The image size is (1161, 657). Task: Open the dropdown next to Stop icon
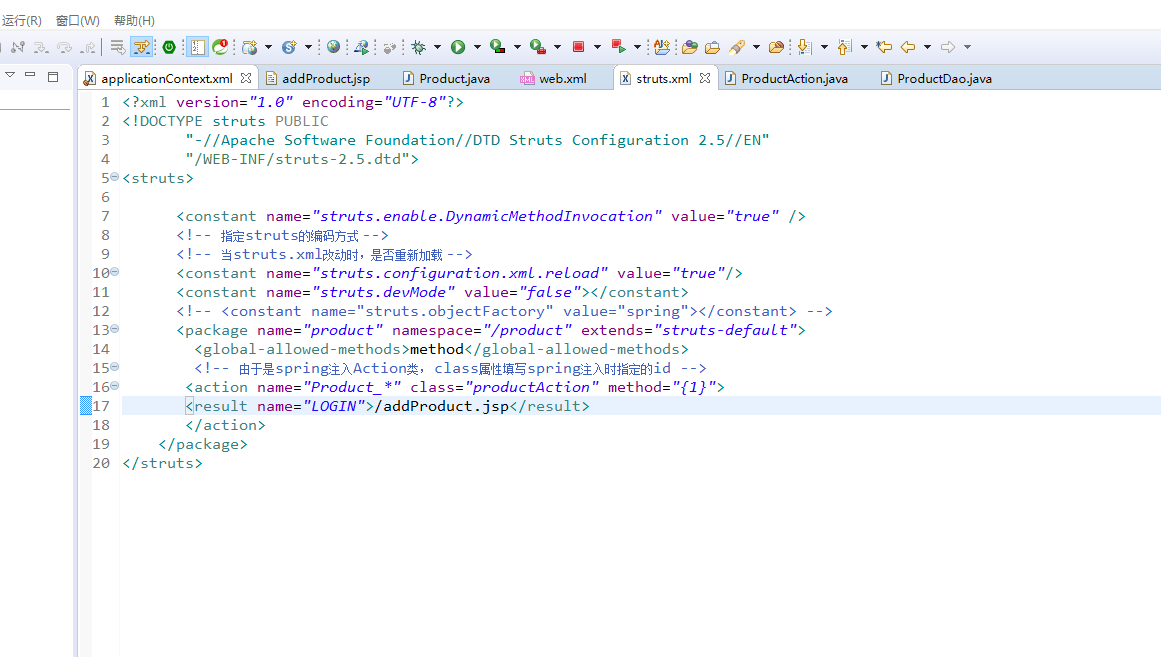(x=597, y=47)
